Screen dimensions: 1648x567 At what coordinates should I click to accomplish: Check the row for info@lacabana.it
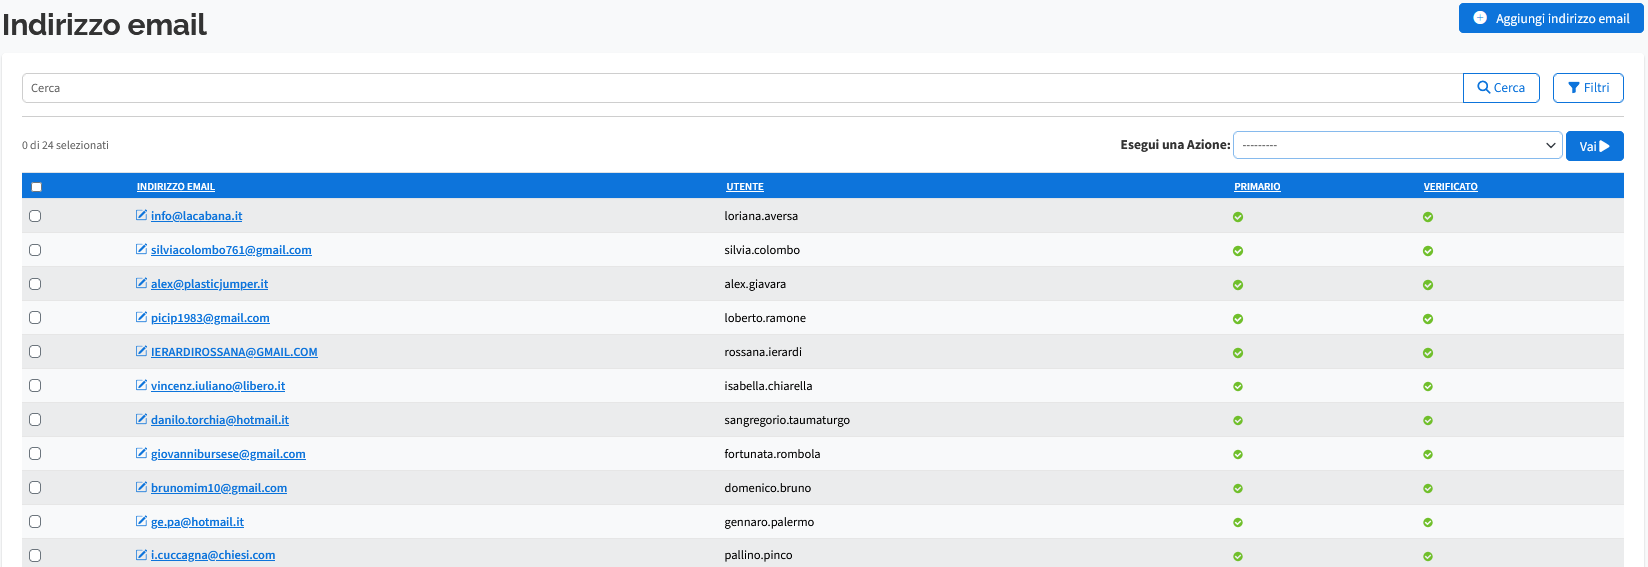pyautogui.click(x=35, y=216)
